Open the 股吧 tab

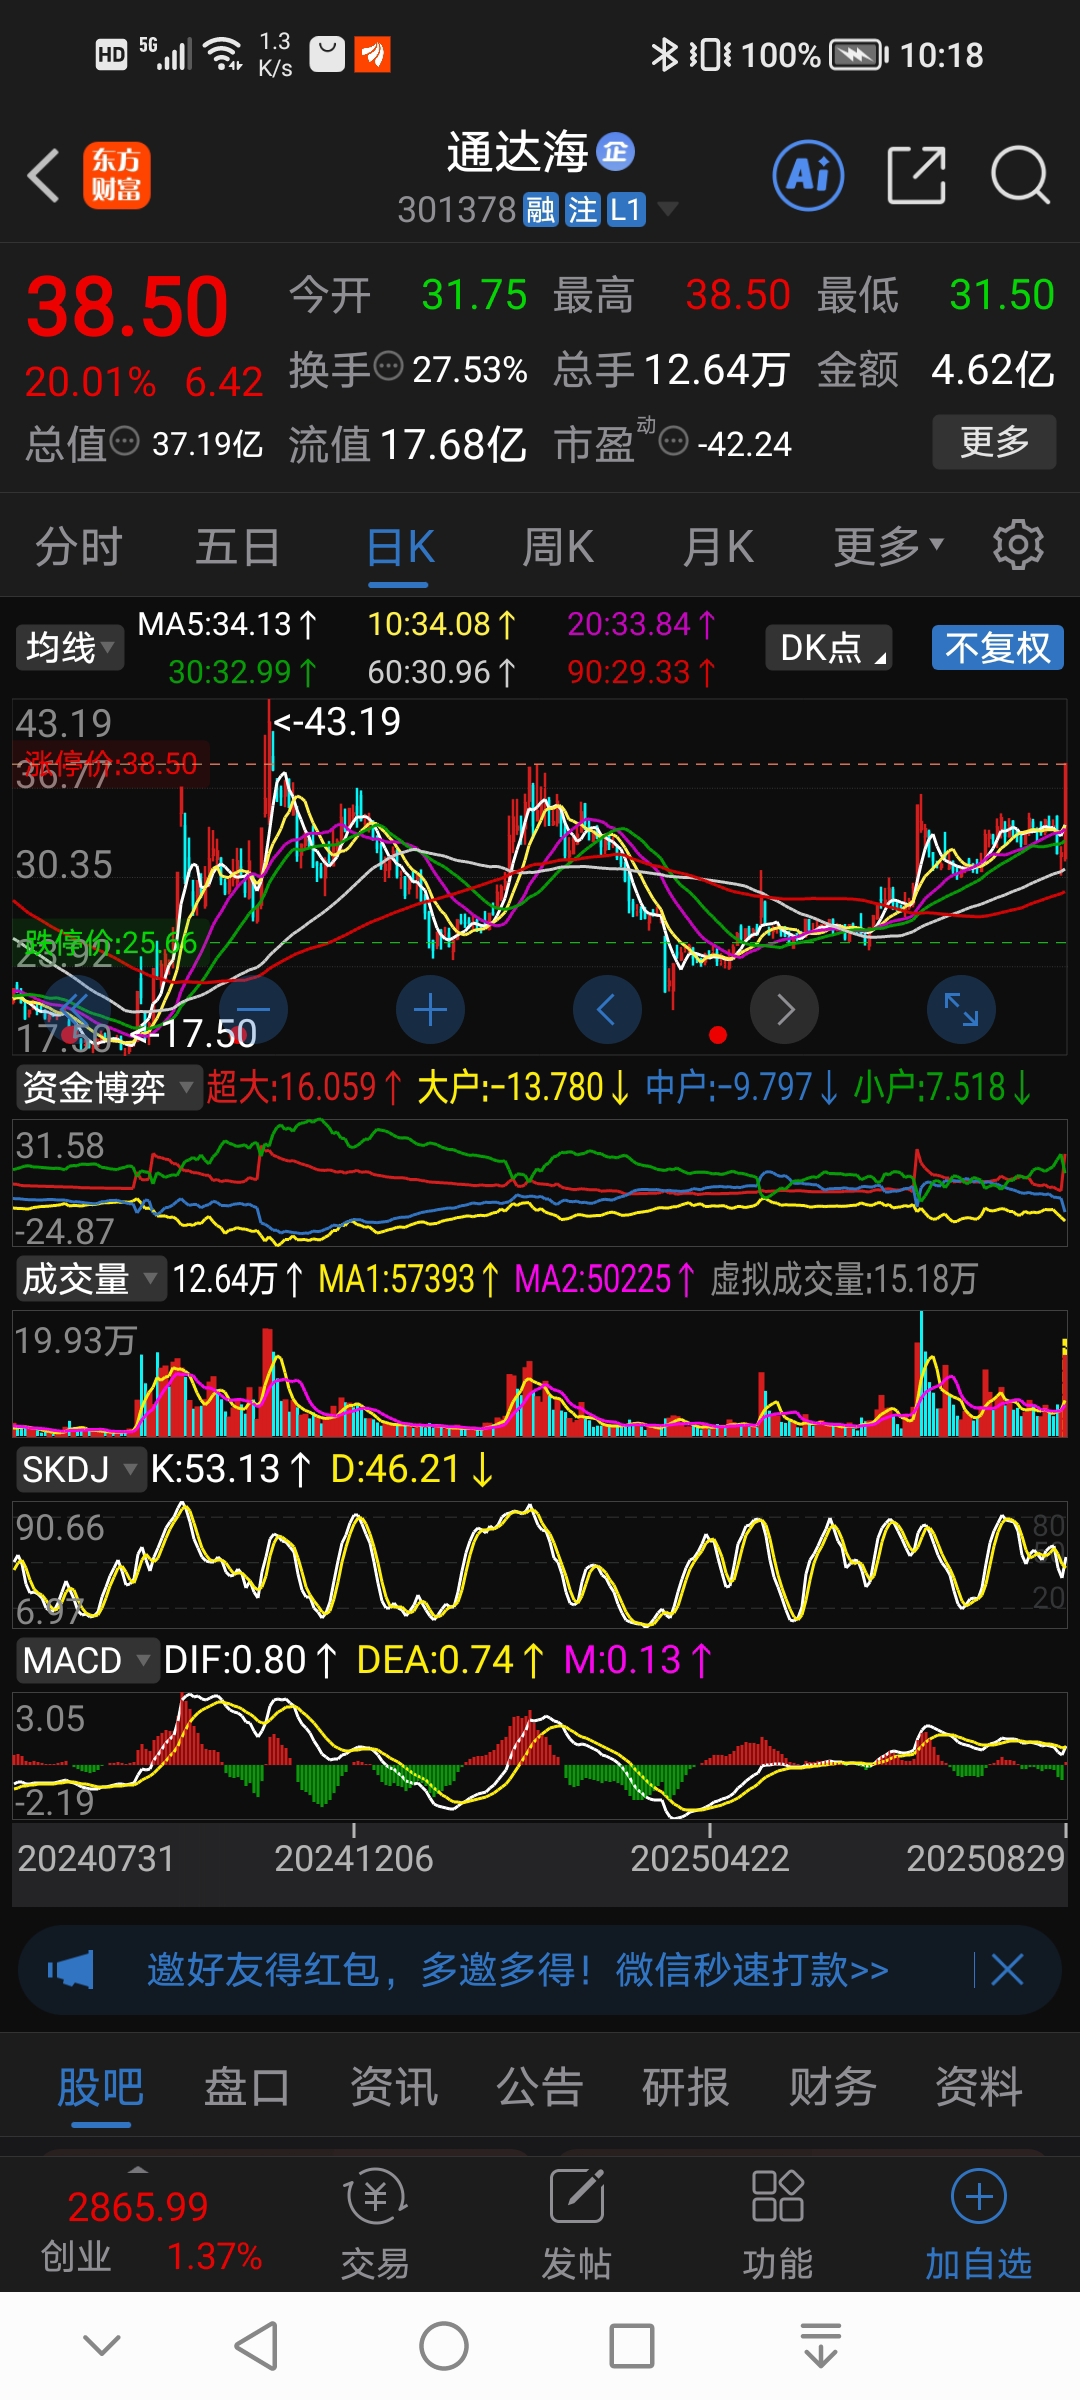(x=100, y=2087)
